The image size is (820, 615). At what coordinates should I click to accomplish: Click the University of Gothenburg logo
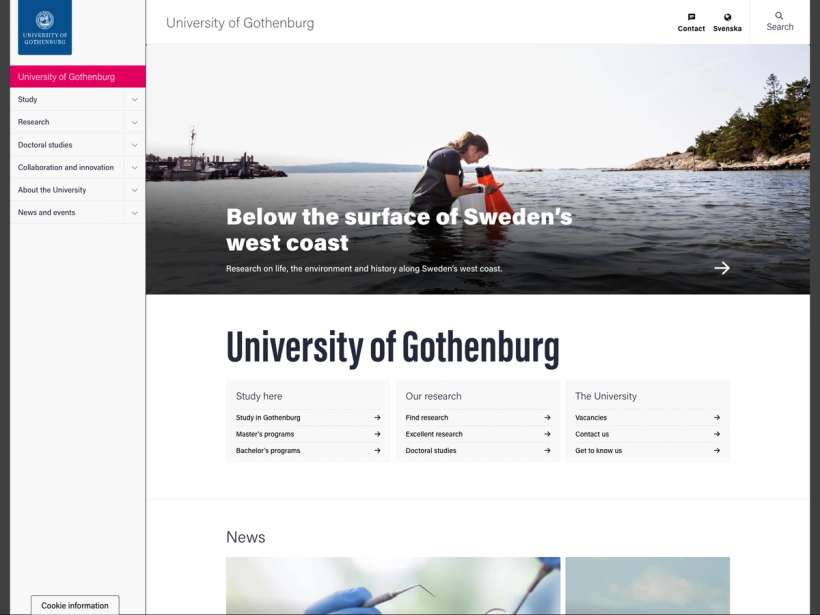(x=45, y=27)
